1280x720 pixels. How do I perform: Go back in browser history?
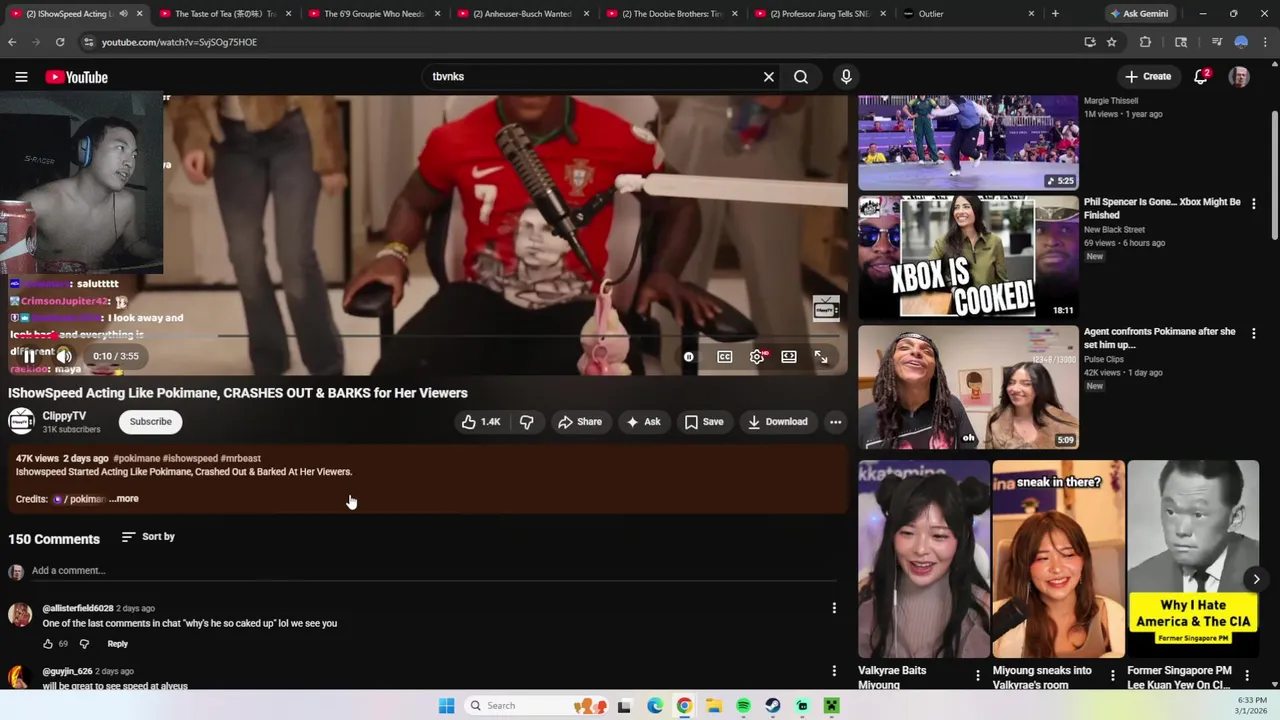pos(12,42)
